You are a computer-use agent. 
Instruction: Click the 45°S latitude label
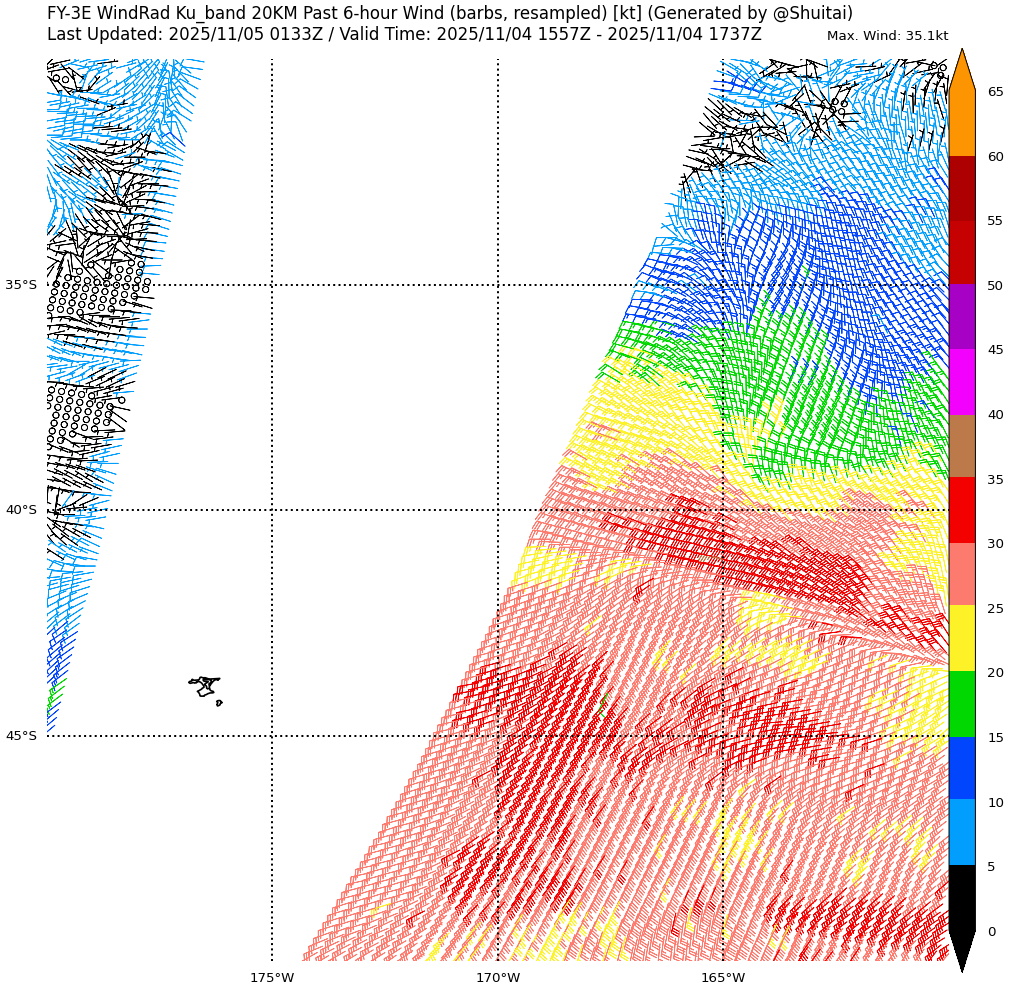click(x=21, y=736)
